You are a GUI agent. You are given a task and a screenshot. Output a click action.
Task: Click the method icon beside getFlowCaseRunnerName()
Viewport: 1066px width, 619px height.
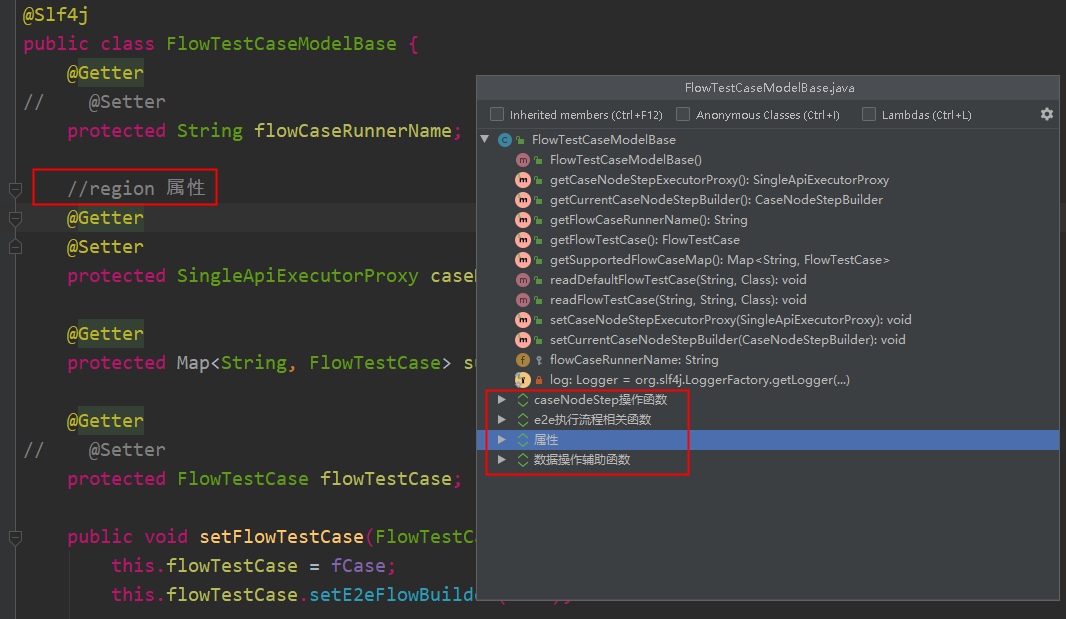(522, 220)
